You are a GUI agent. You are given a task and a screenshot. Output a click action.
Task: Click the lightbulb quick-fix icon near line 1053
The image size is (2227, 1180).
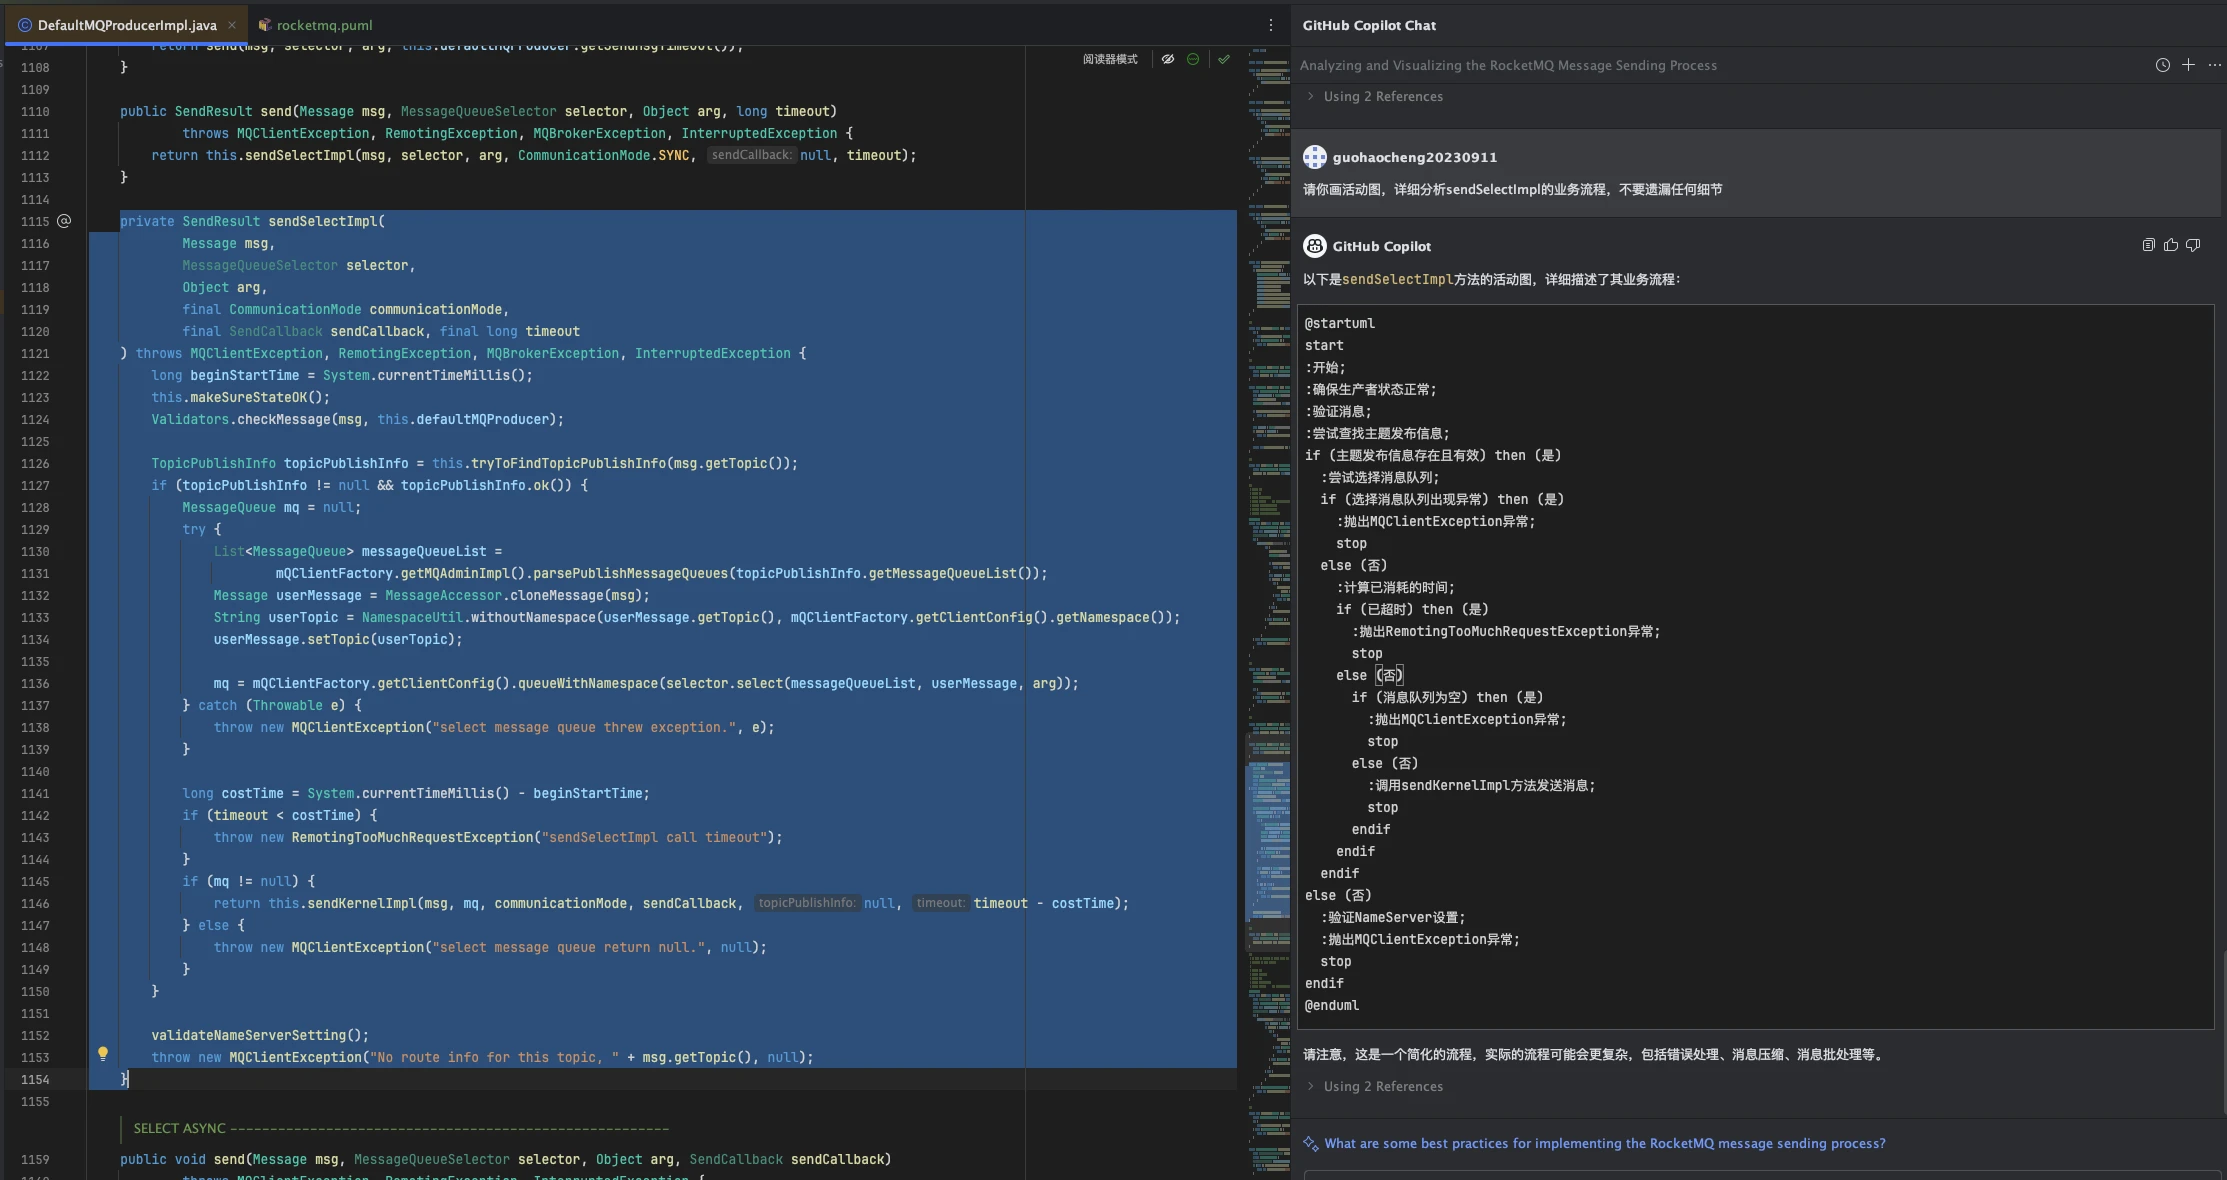coord(103,1054)
